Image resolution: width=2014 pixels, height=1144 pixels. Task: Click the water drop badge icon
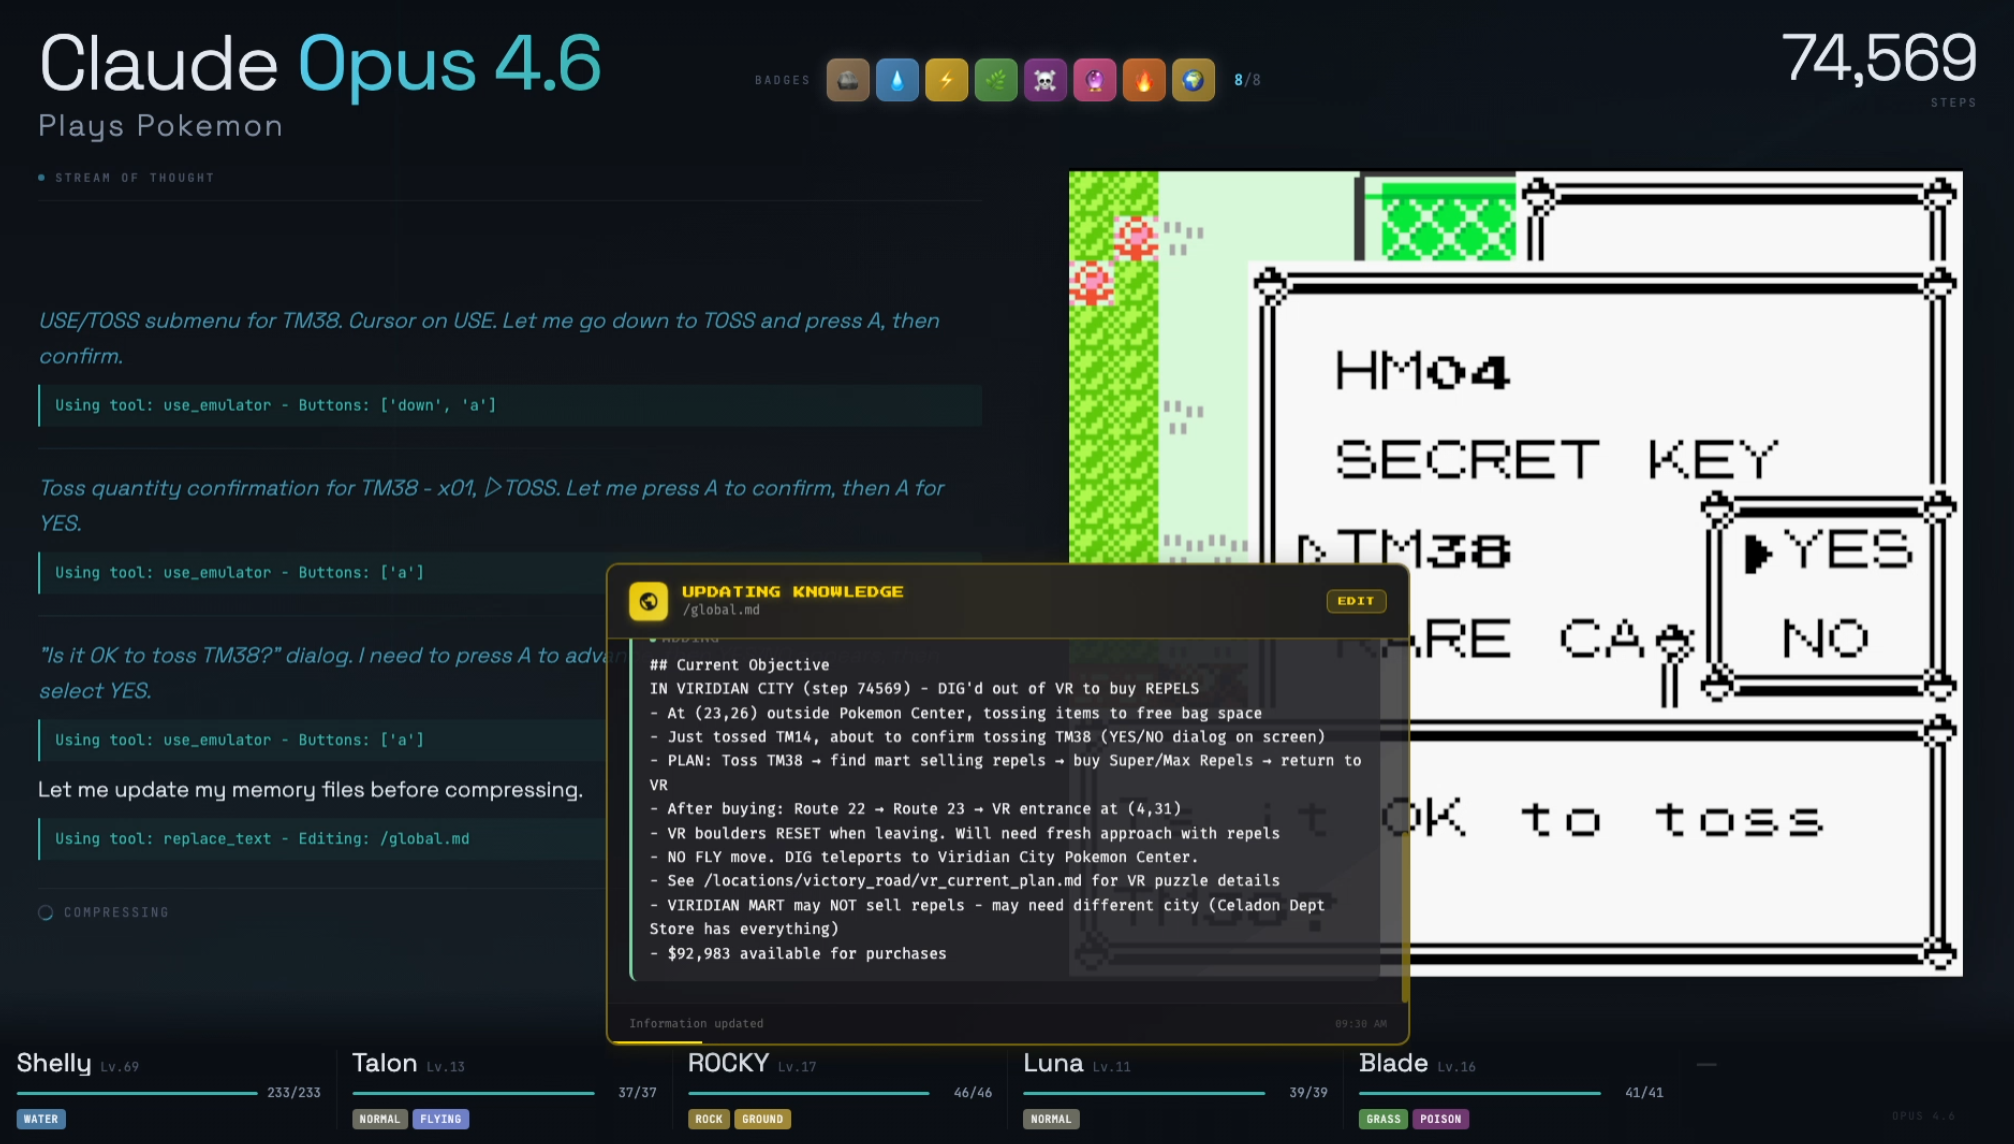[897, 80]
